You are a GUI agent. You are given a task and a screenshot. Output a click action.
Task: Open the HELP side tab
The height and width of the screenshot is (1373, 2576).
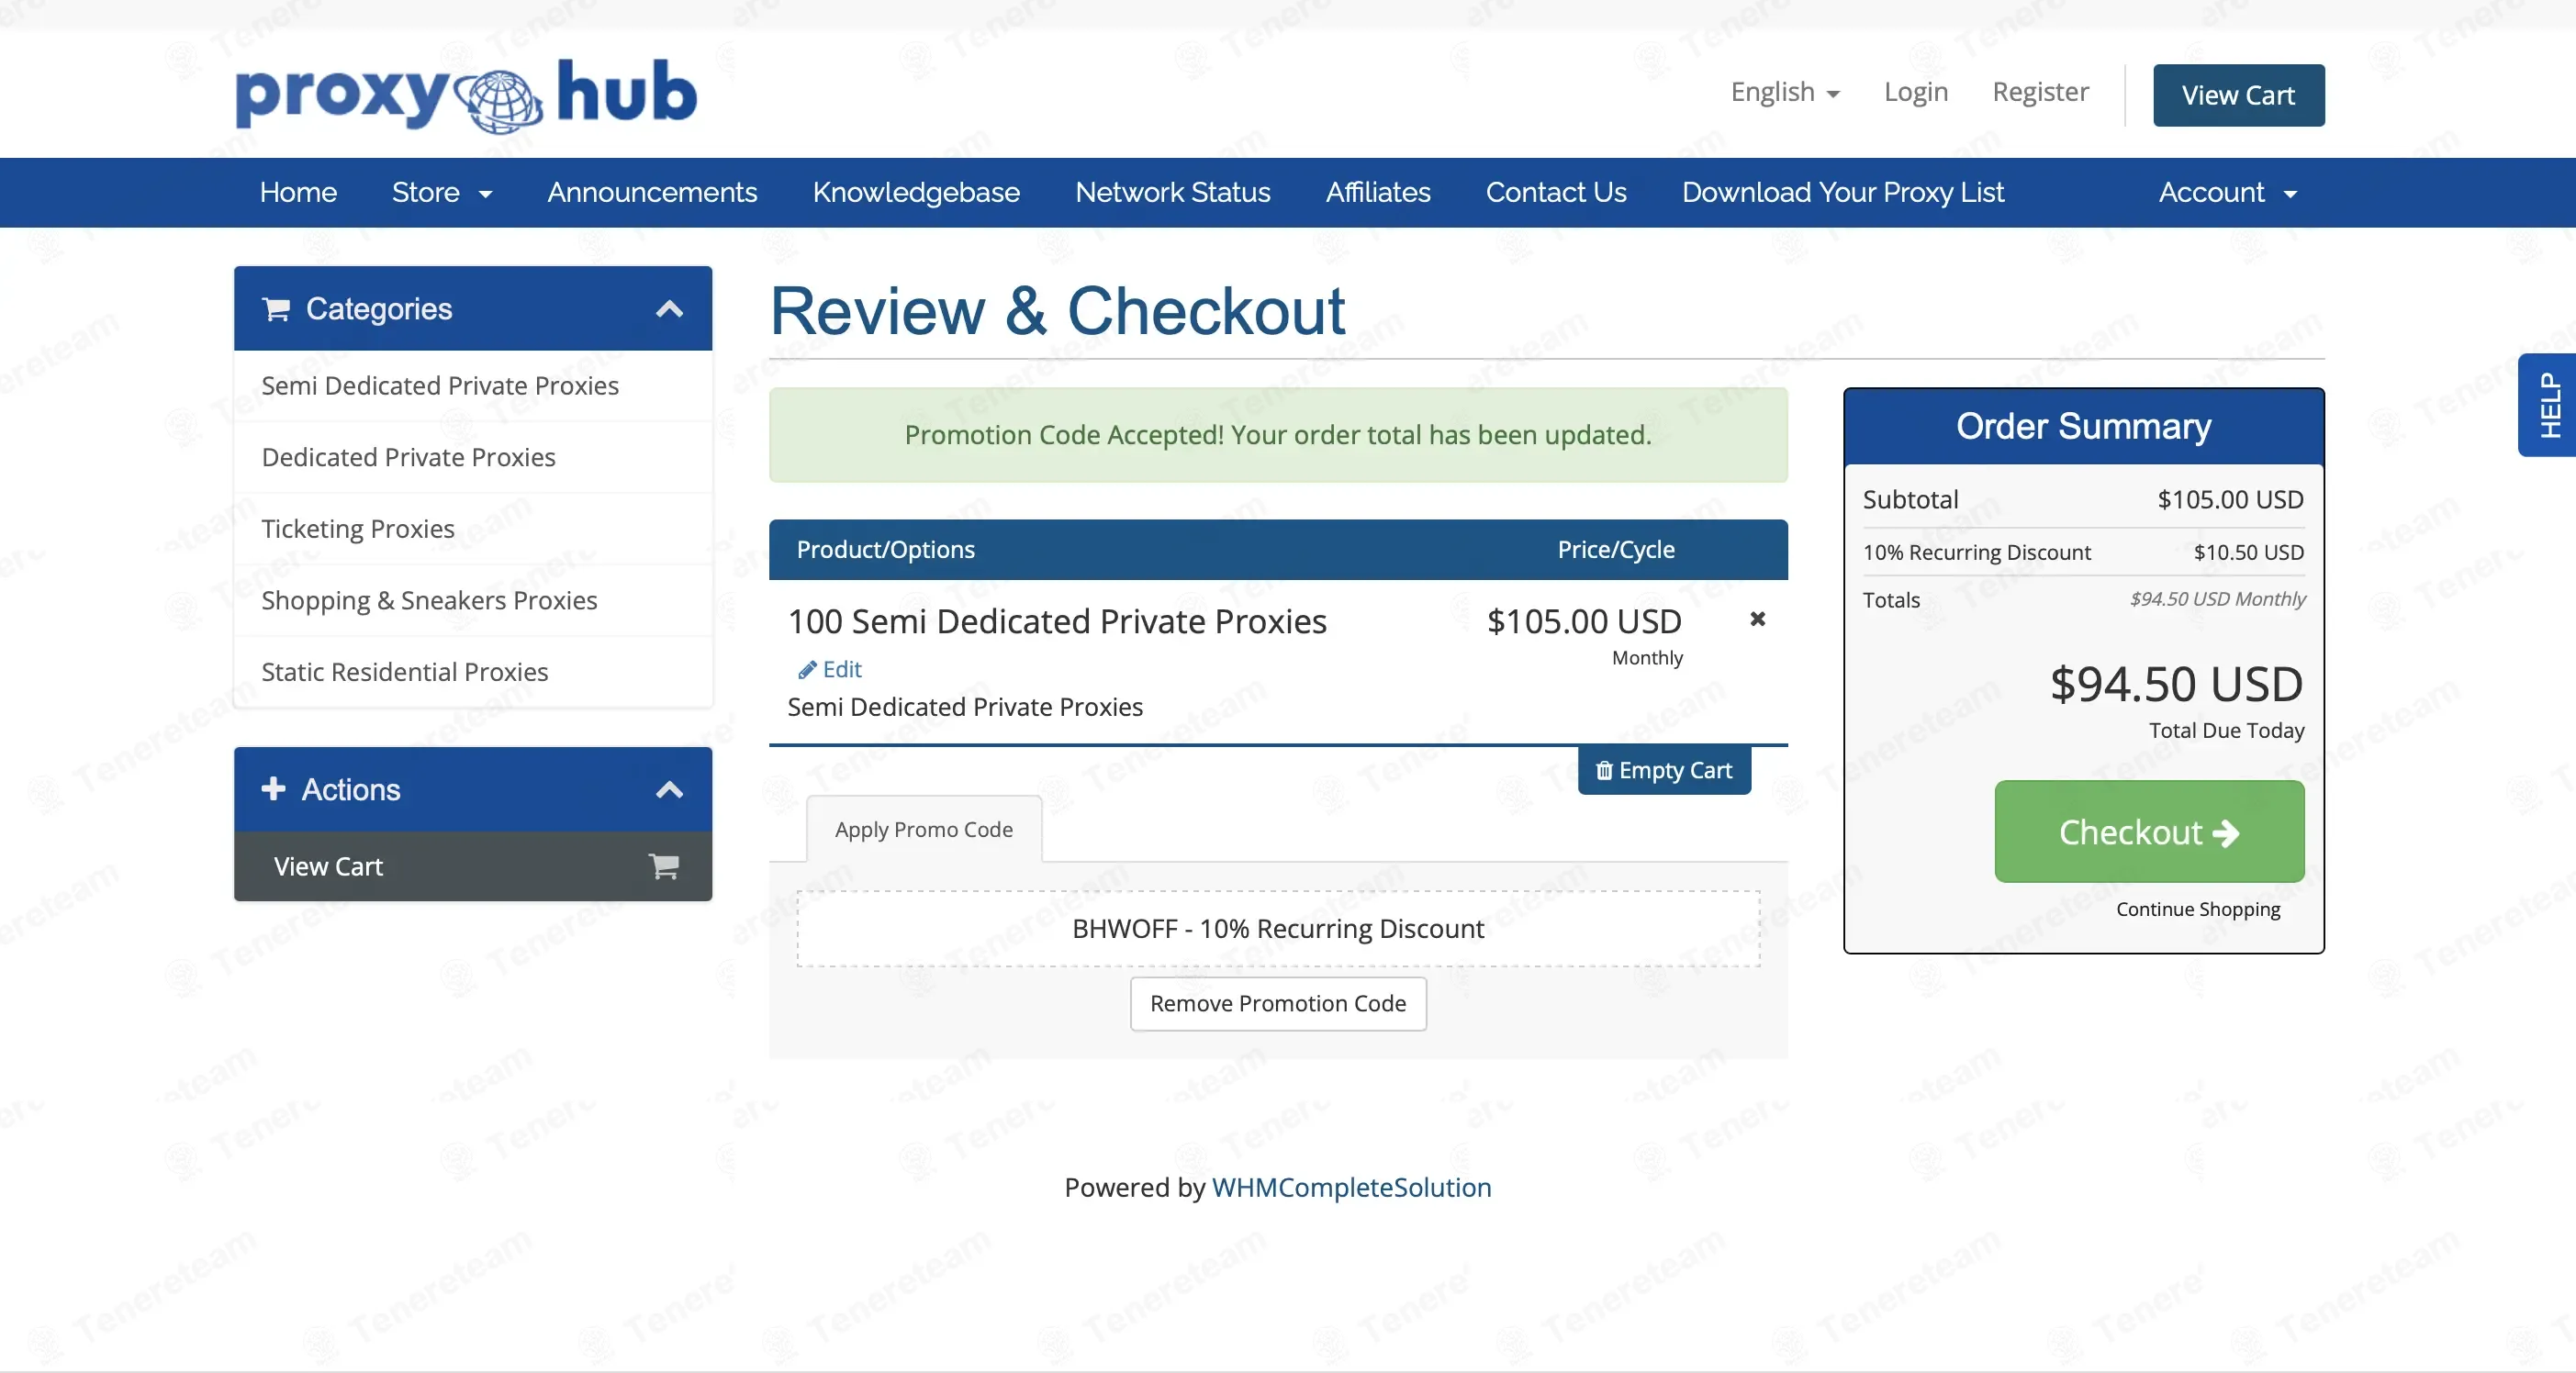(x=2548, y=405)
